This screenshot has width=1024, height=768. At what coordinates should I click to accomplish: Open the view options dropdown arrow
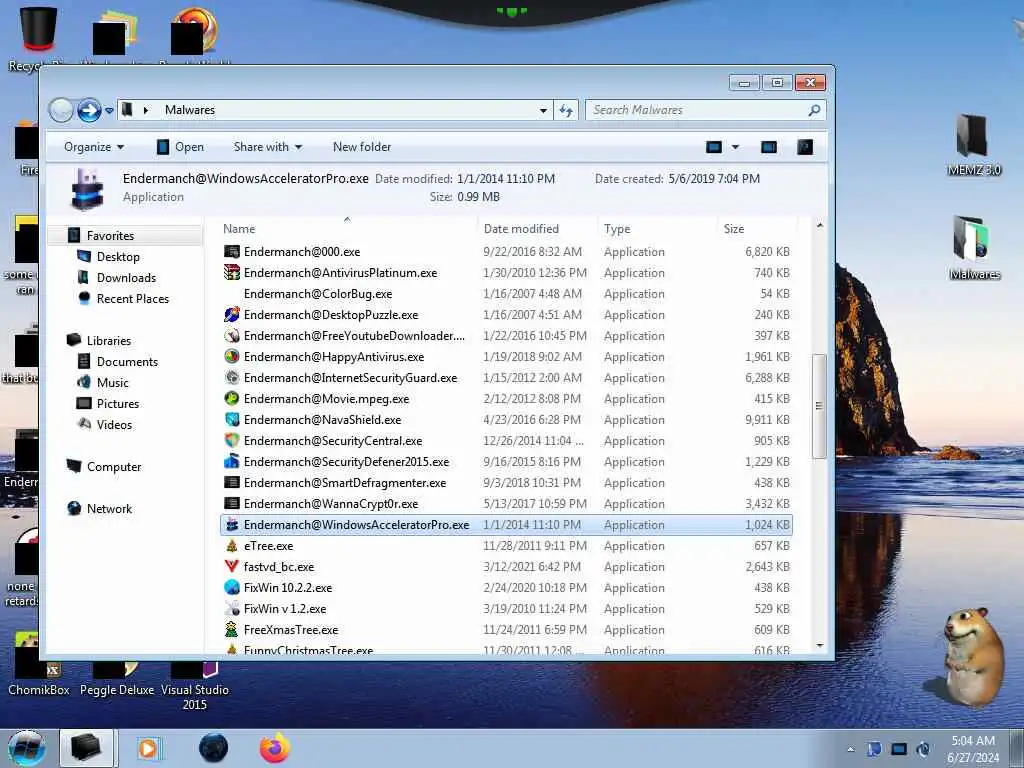(x=735, y=147)
